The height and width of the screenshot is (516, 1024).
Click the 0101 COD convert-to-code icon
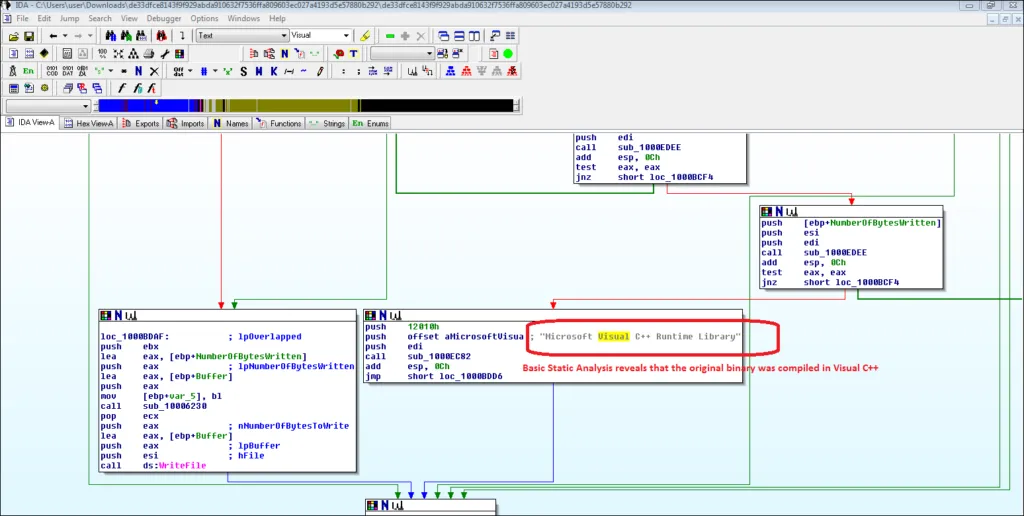(52, 71)
